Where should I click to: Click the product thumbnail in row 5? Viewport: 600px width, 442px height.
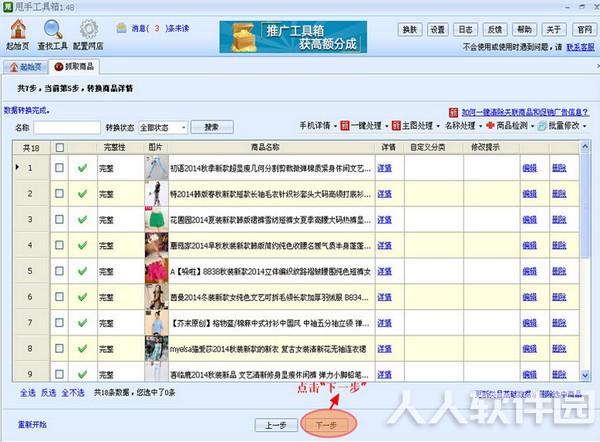tap(157, 271)
